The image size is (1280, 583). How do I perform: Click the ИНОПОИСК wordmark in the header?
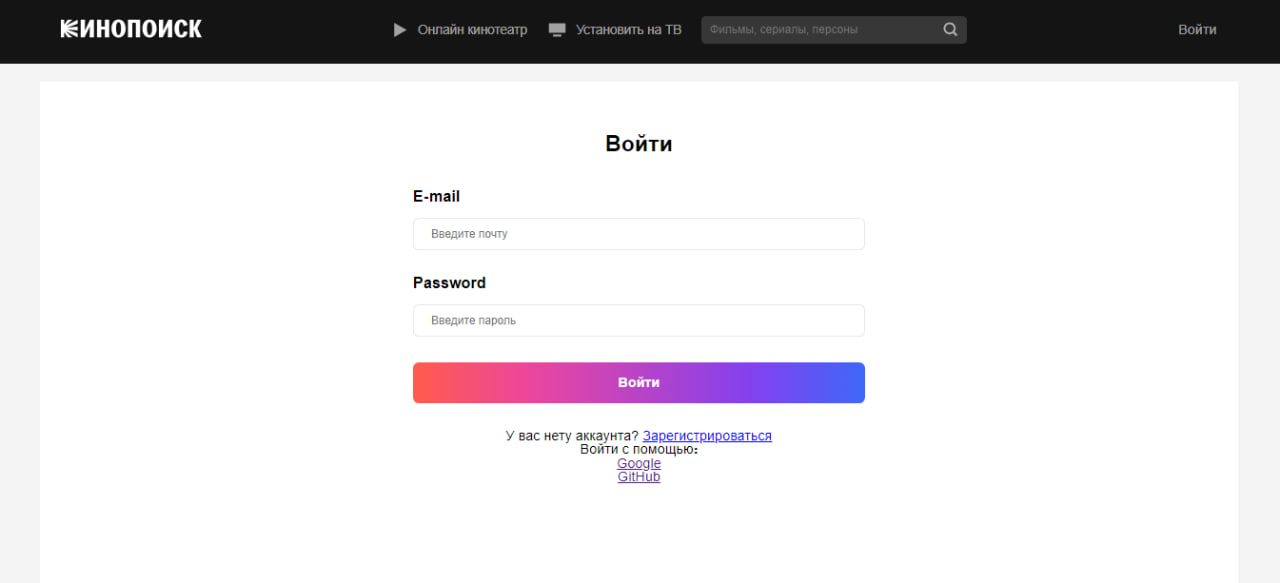(x=141, y=29)
